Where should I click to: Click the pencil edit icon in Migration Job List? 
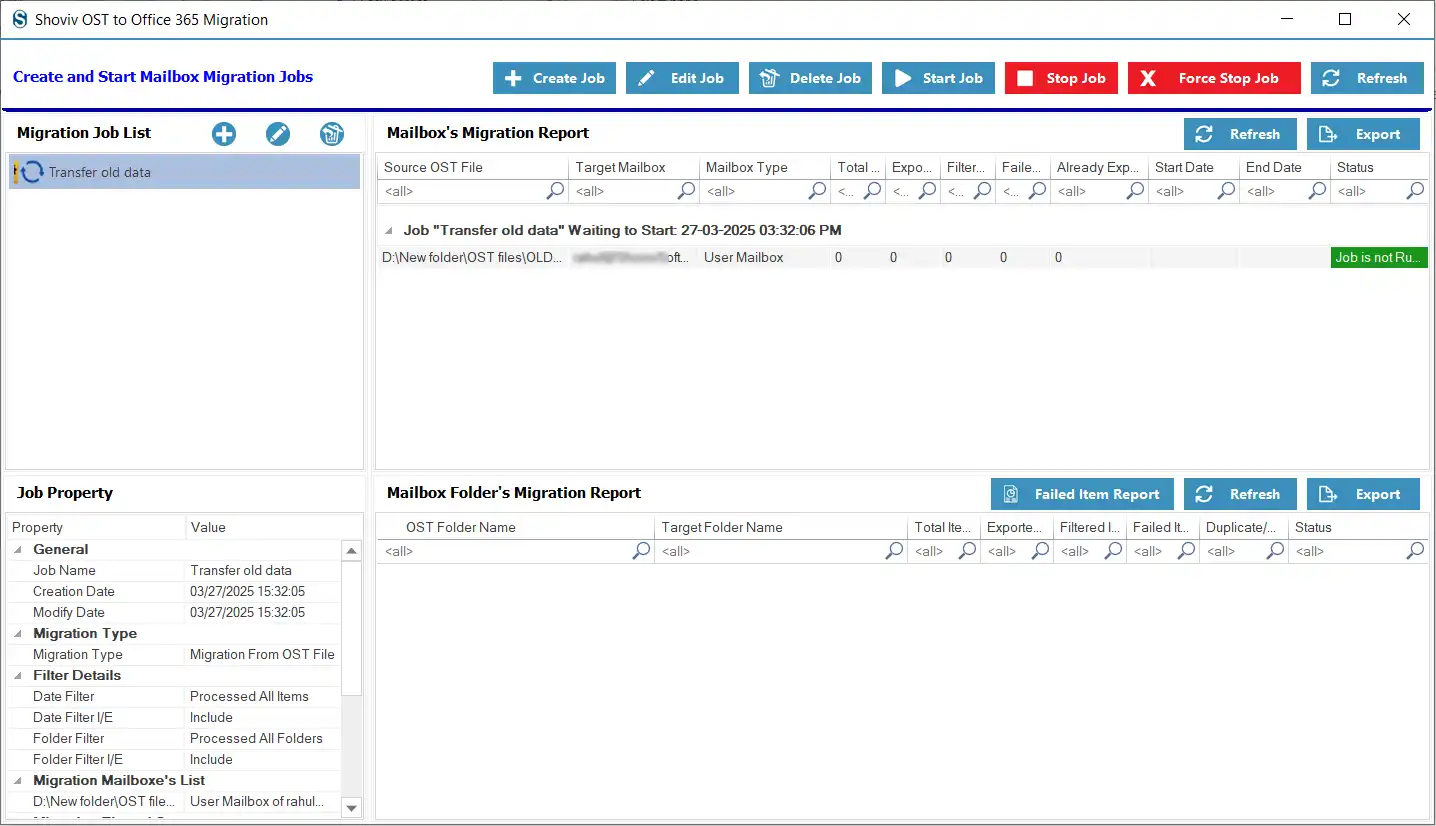[278, 134]
